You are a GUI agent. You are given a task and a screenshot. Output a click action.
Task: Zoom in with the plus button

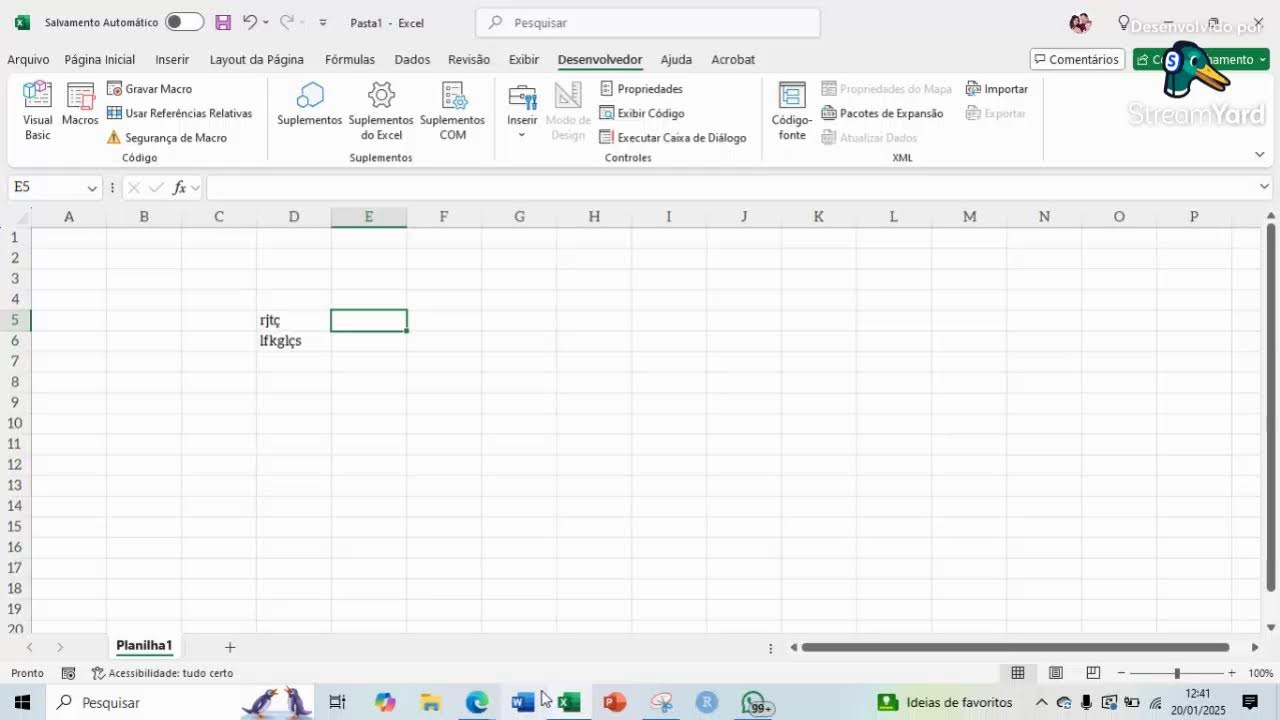[1231, 673]
